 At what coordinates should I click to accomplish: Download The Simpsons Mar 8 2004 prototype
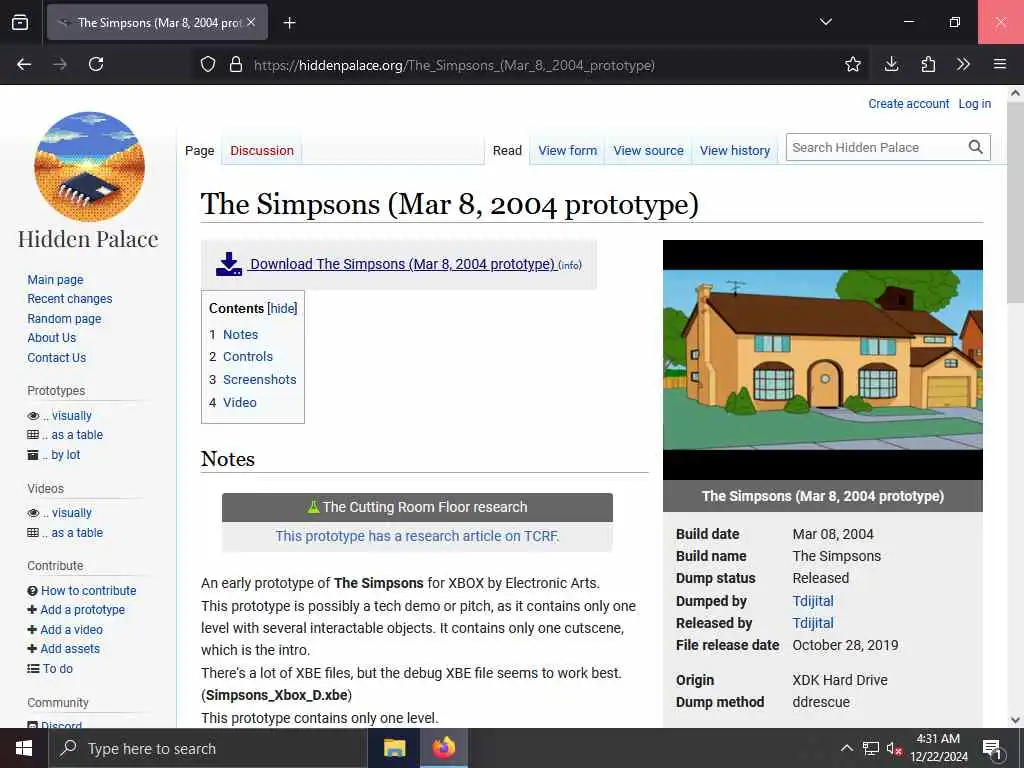pyautogui.click(x=402, y=264)
